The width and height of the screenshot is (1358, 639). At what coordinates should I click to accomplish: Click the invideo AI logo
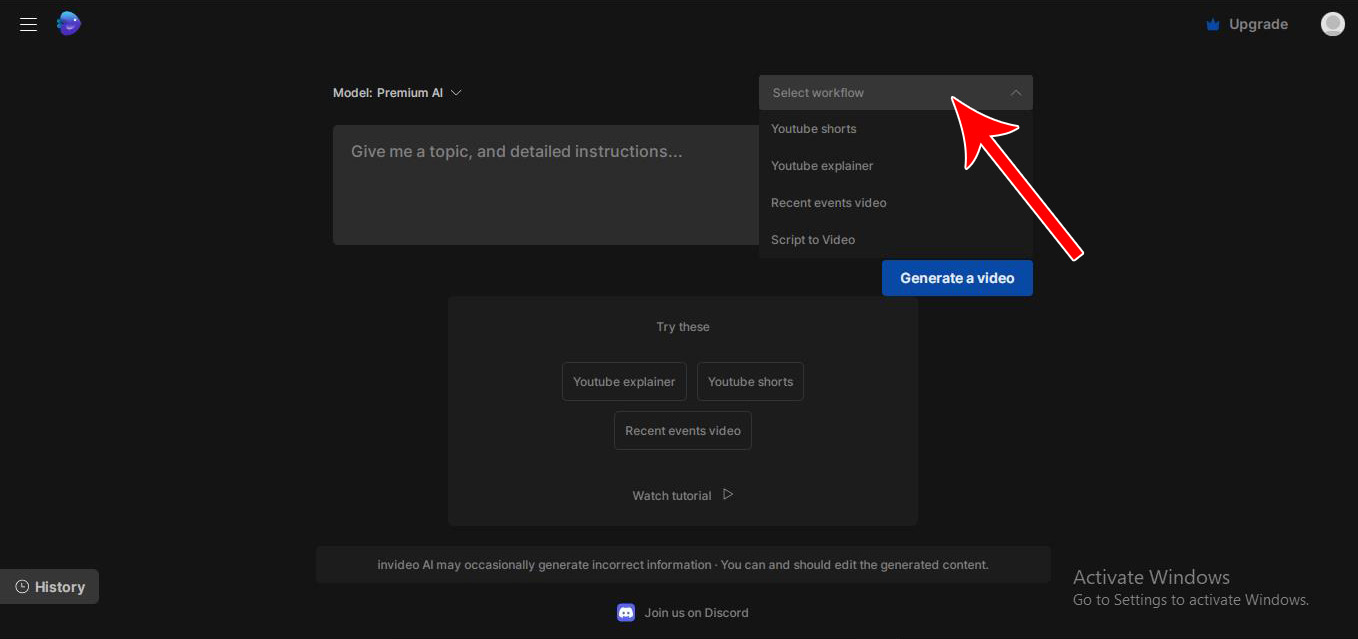[69, 24]
